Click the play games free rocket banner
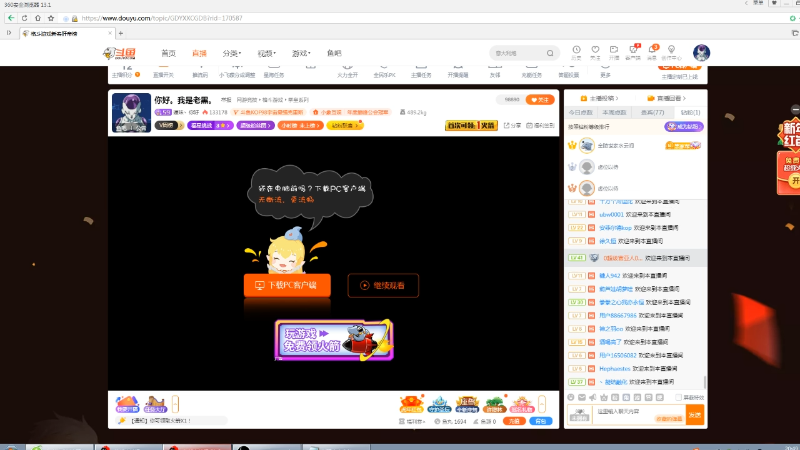 [334, 340]
